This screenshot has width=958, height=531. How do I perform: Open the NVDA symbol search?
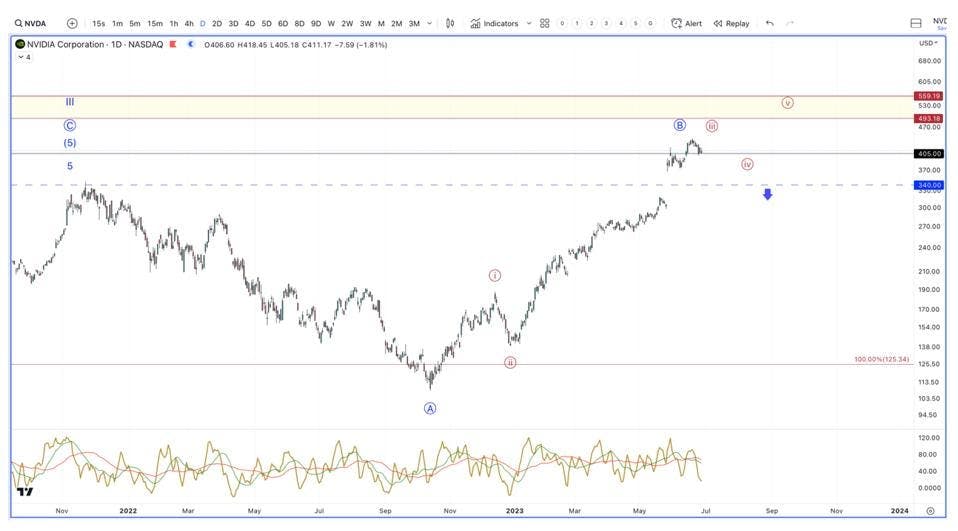pyautogui.click(x=31, y=23)
